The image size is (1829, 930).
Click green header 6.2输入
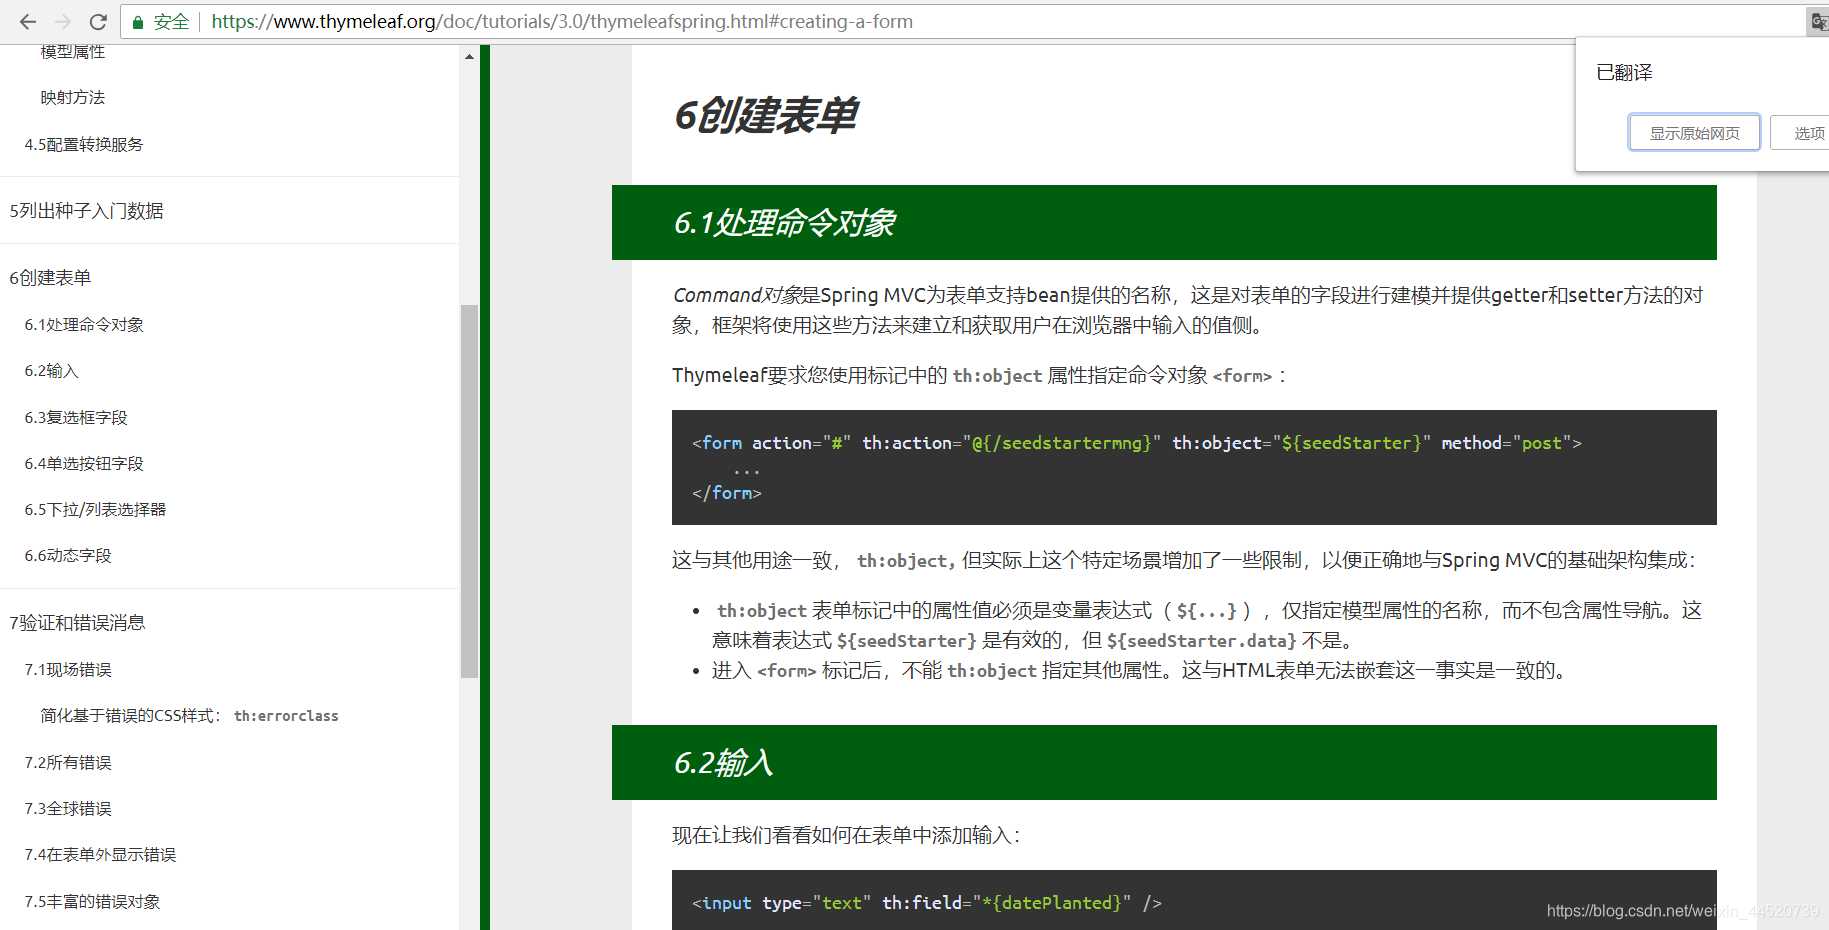pos(1164,762)
